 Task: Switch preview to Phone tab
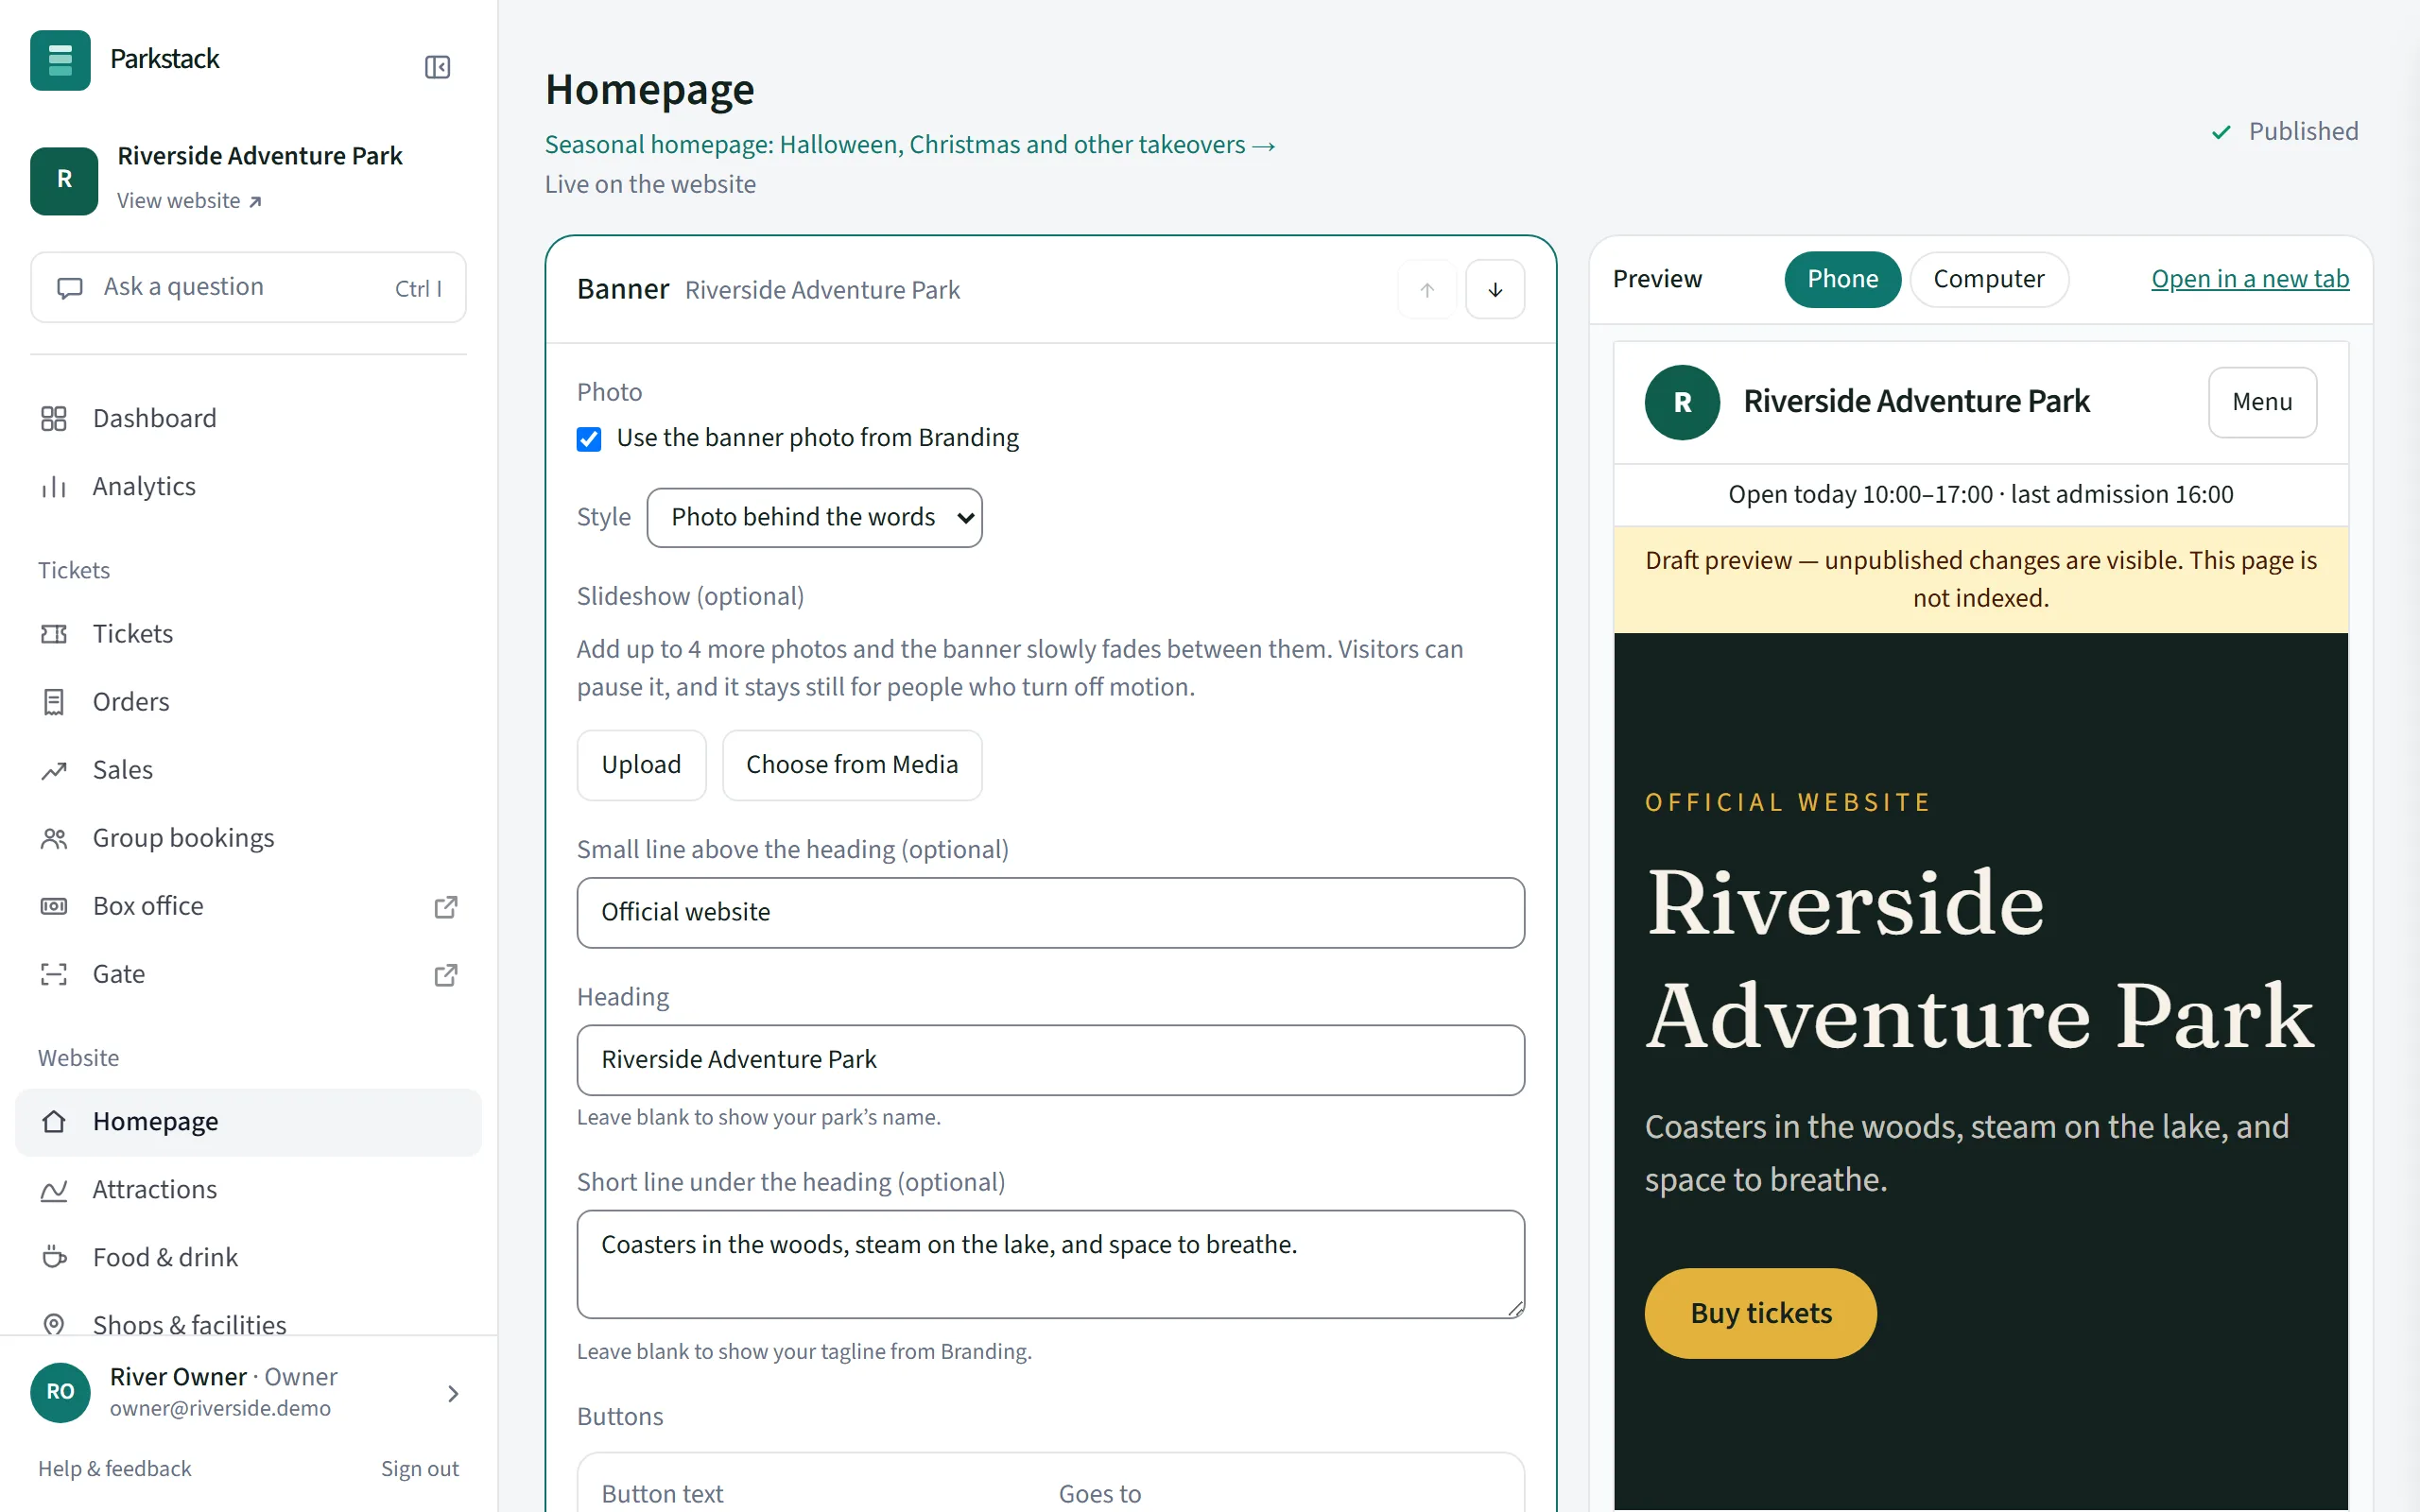pos(1842,279)
